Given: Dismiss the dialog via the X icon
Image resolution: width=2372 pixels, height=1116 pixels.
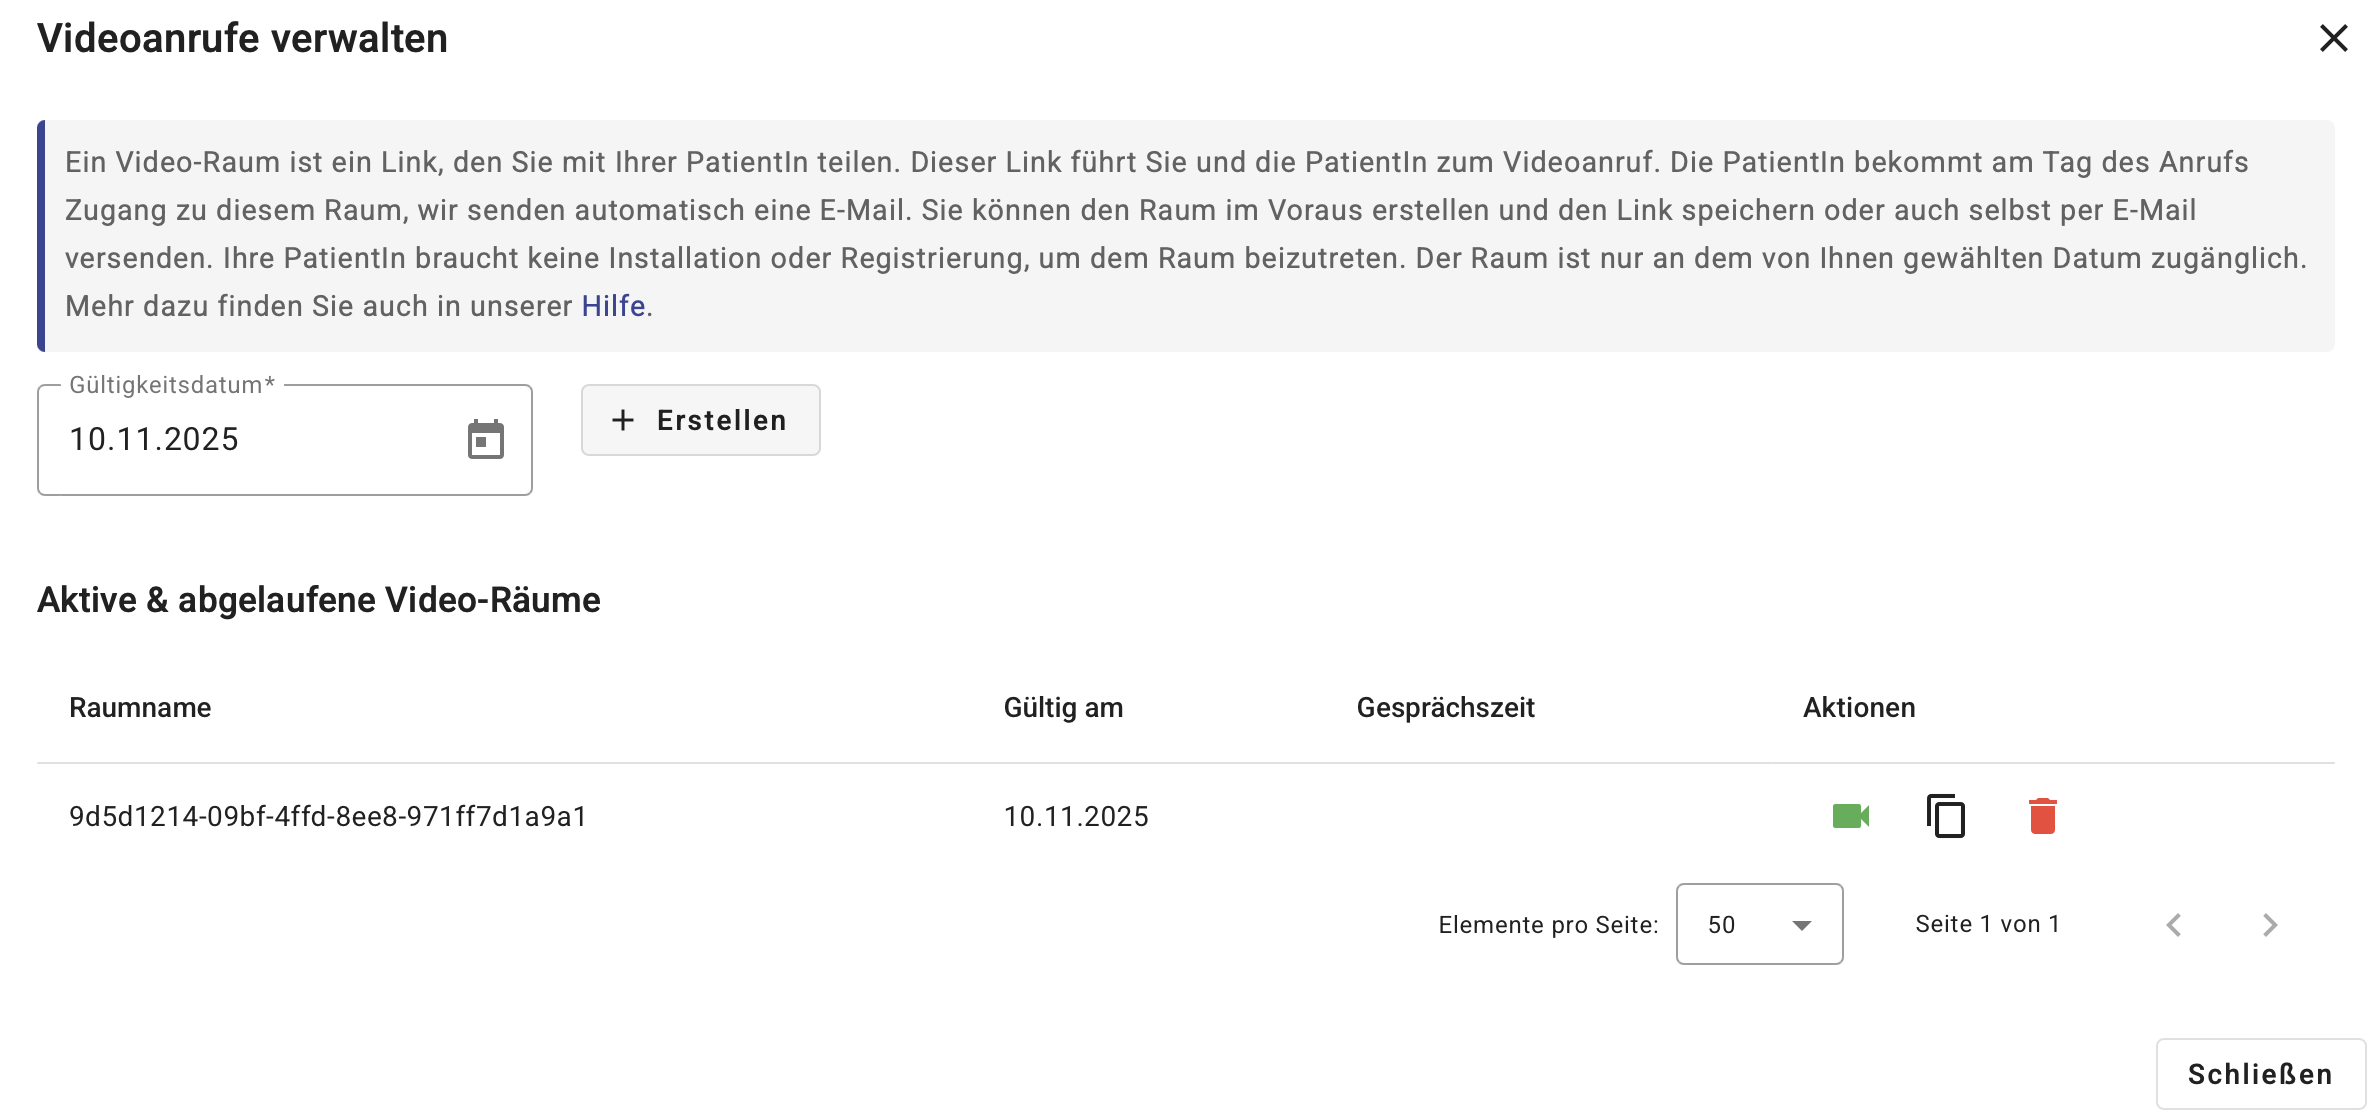Looking at the screenshot, I should point(2334,38).
